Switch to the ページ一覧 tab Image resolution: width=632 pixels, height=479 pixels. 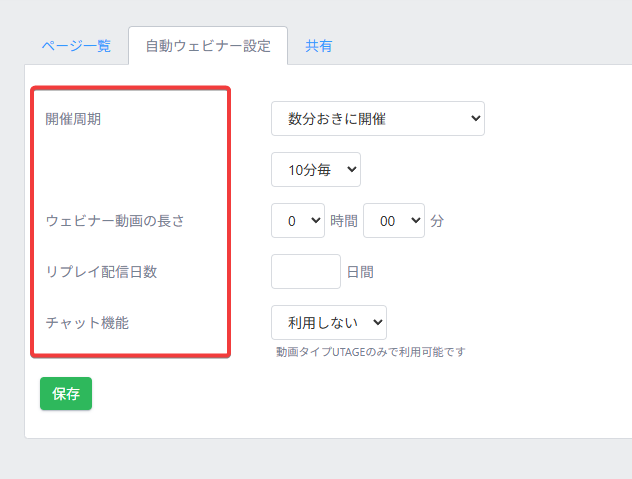pyautogui.click(x=76, y=46)
